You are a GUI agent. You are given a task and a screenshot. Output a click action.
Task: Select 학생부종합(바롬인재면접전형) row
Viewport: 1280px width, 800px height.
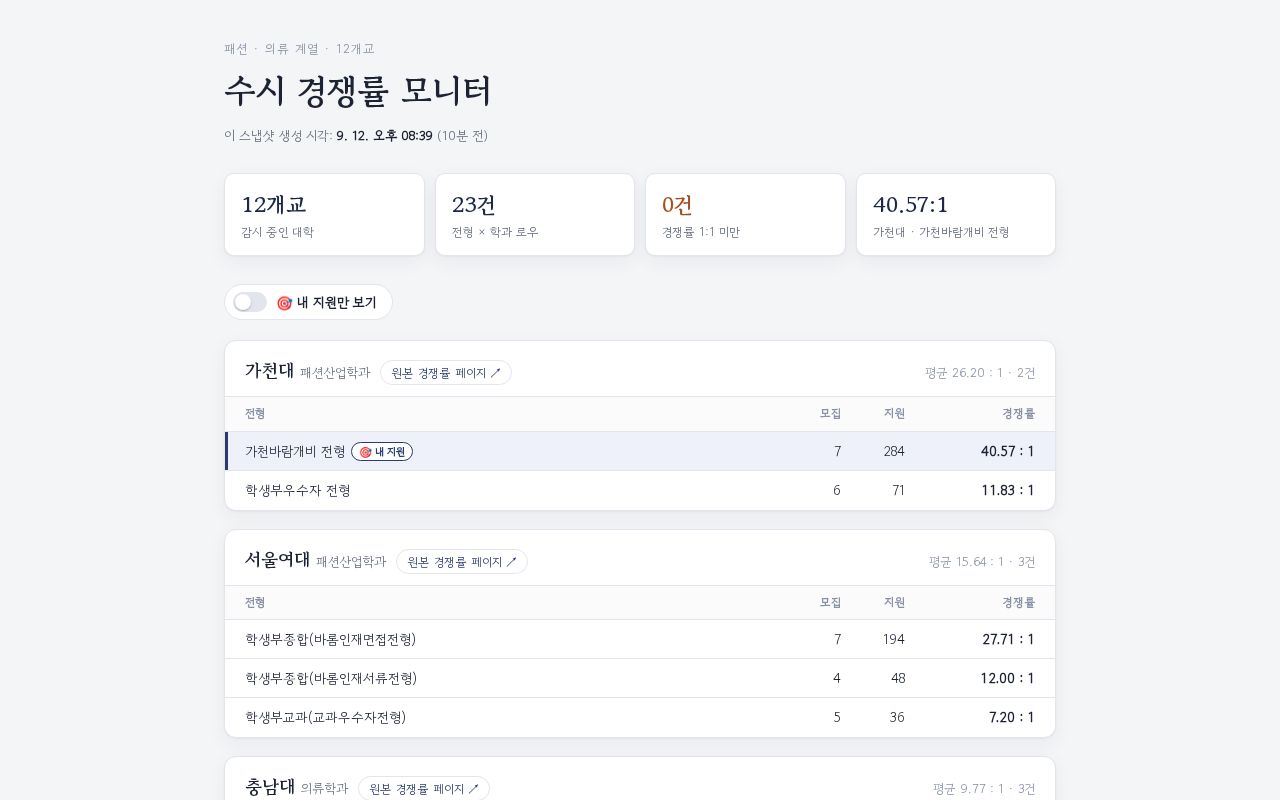pyautogui.click(x=640, y=639)
